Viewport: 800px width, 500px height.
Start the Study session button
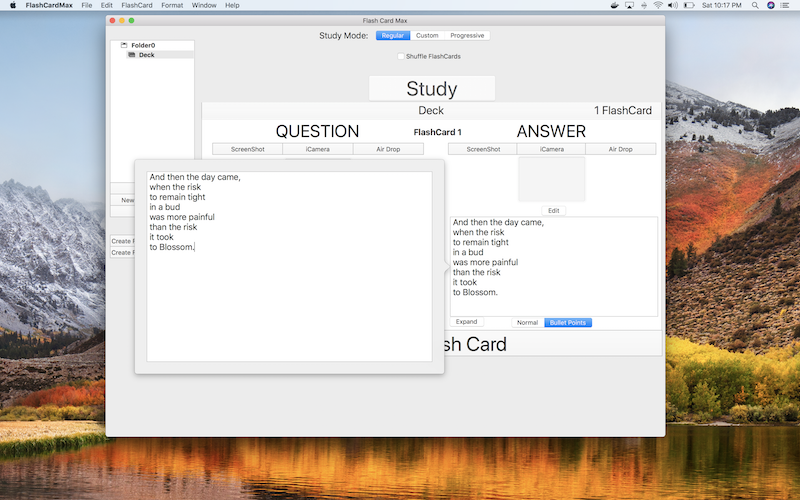point(432,89)
